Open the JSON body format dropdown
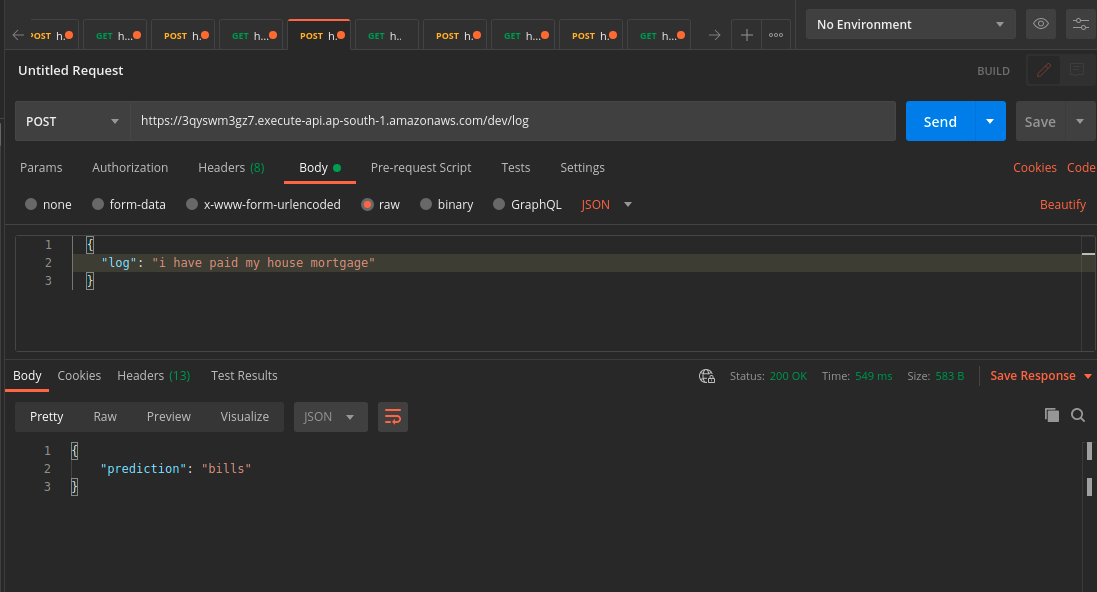The image size is (1097, 592). click(606, 205)
